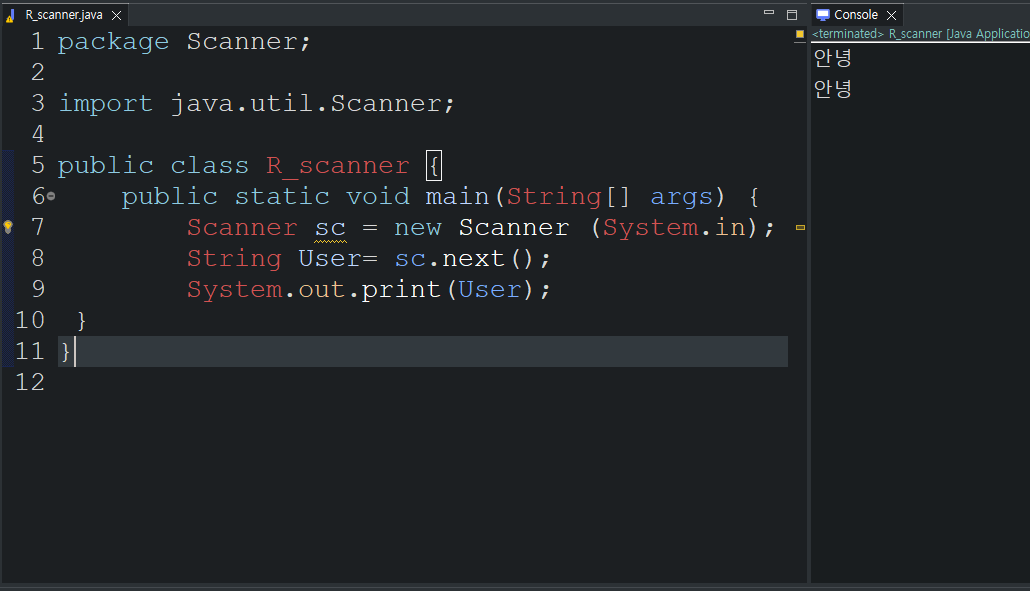Click 'static' keyword on line 6
Image resolution: width=1030 pixels, height=591 pixels.
point(282,196)
